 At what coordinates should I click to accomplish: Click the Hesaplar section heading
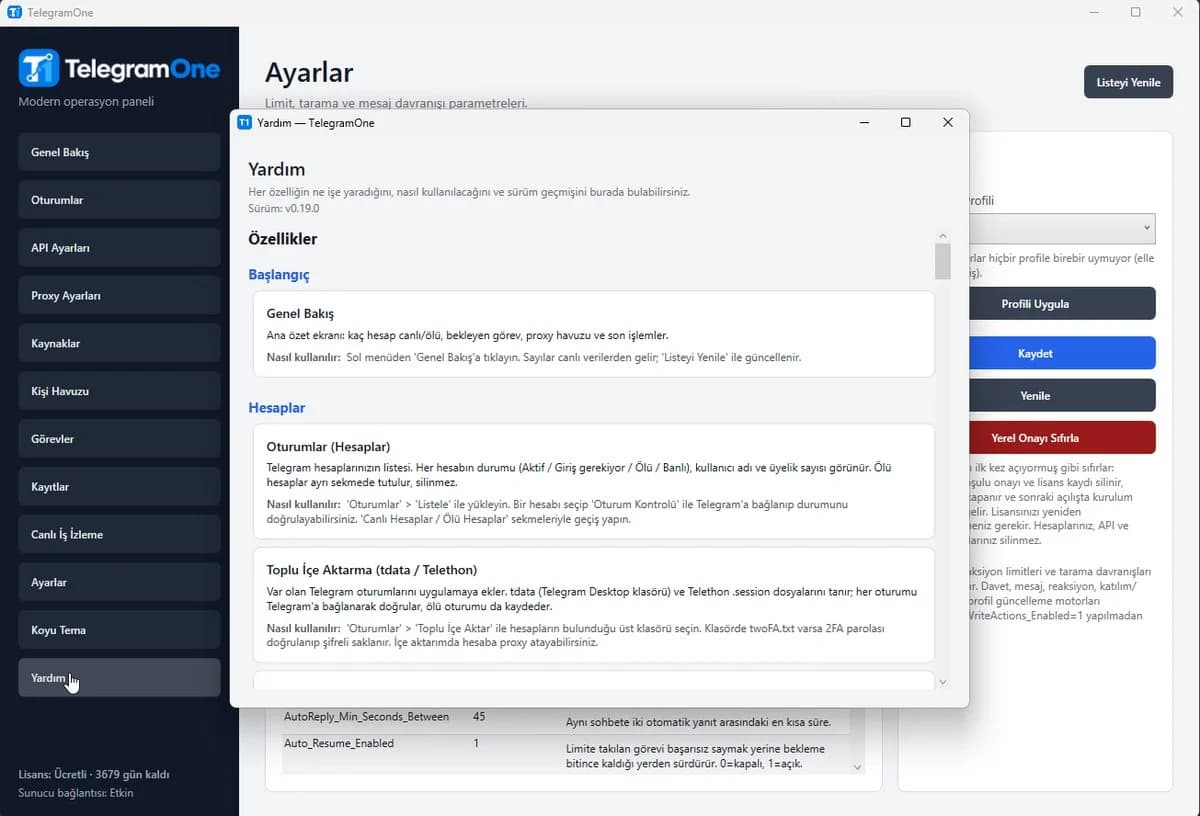[277, 408]
